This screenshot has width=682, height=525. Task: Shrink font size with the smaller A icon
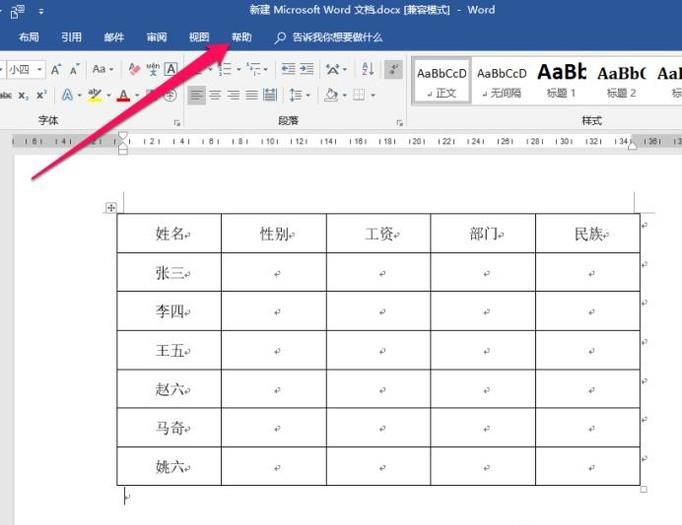click(x=74, y=69)
